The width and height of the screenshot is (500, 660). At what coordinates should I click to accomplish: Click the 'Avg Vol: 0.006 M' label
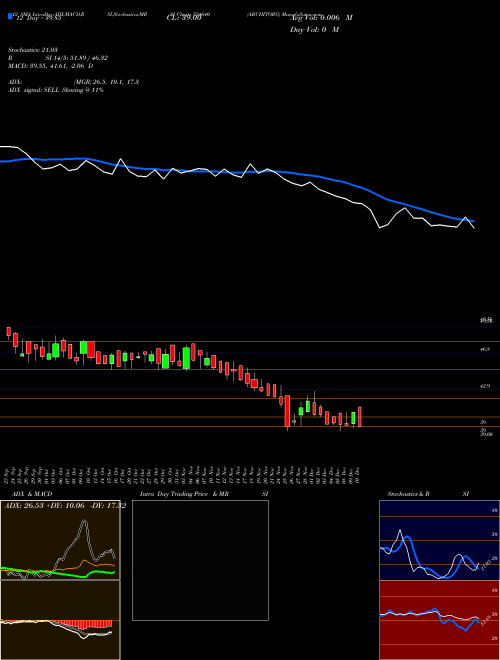click(x=321, y=18)
